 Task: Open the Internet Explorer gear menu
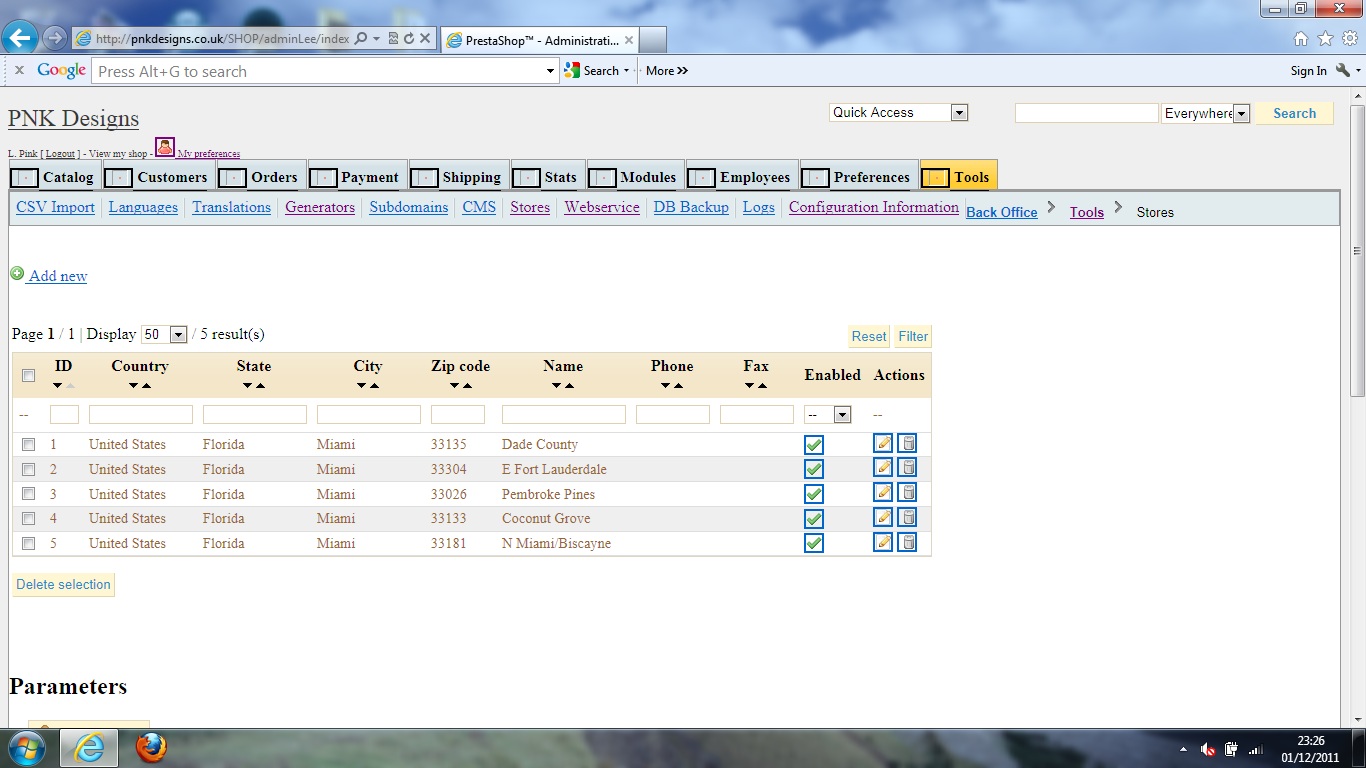coord(1350,39)
